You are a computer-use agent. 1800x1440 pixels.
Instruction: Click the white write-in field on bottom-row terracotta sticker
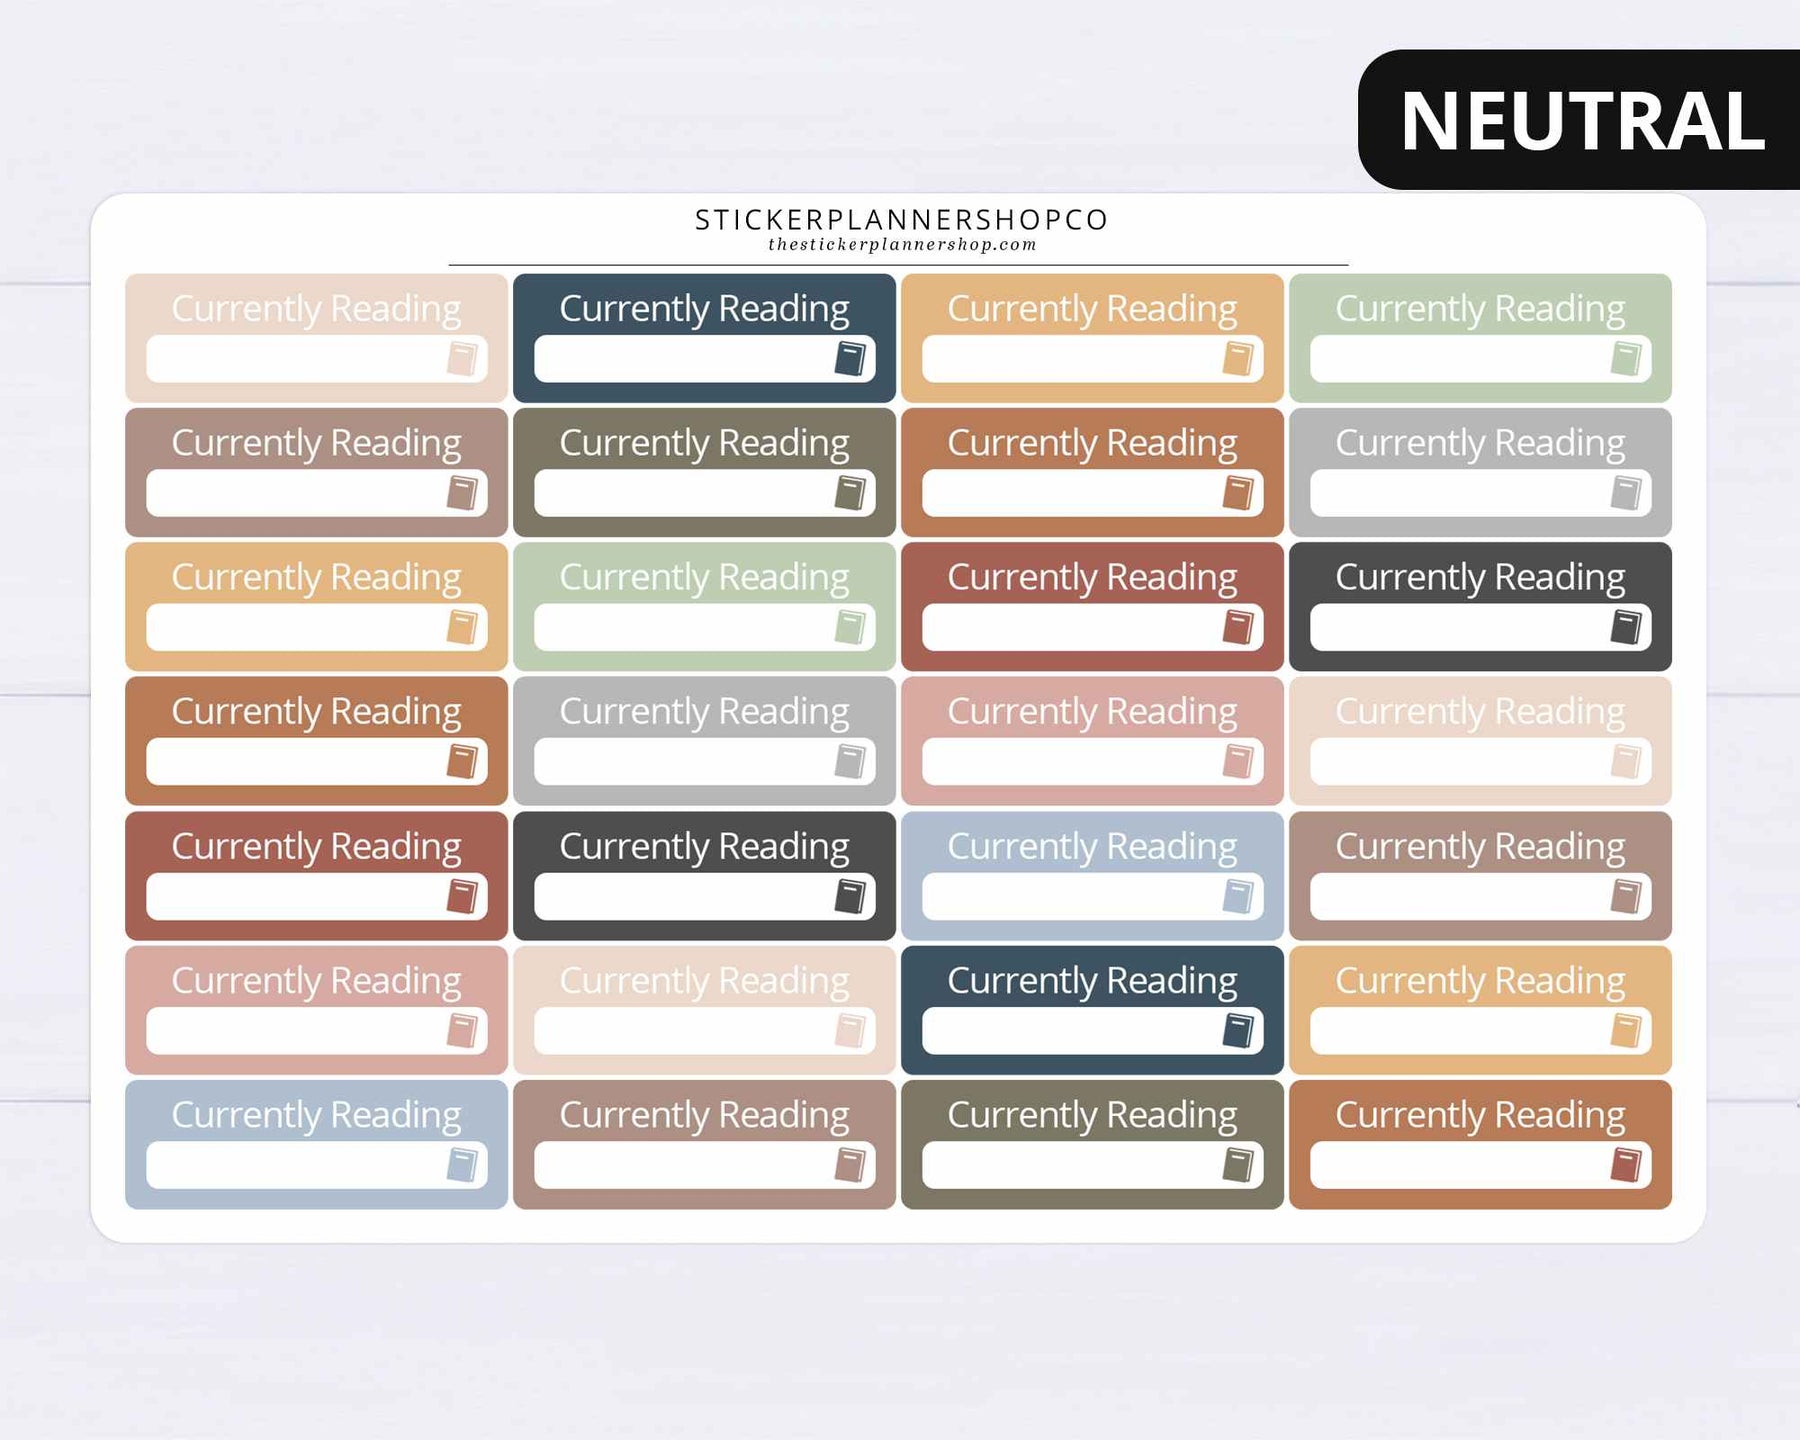pos(1481,1165)
